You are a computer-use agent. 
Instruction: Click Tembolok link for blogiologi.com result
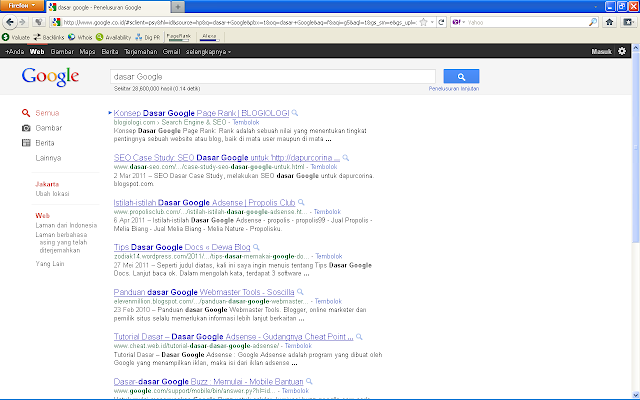pos(246,122)
